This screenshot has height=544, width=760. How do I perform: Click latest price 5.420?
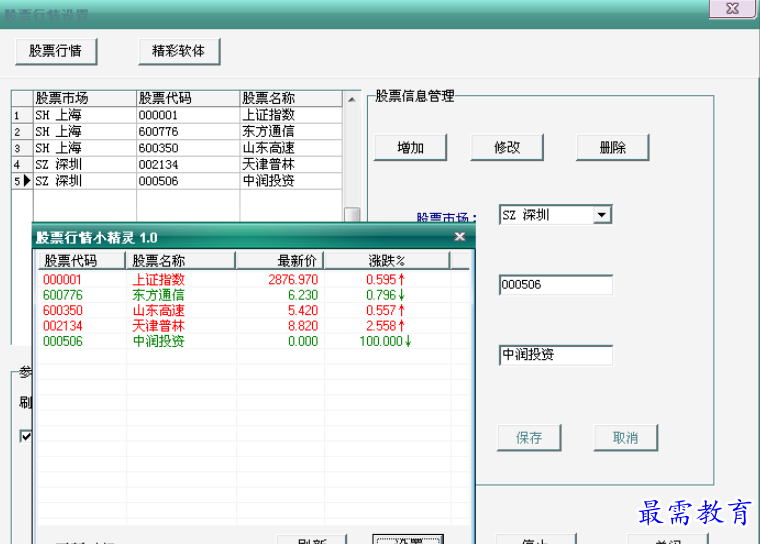pyautogui.click(x=303, y=311)
